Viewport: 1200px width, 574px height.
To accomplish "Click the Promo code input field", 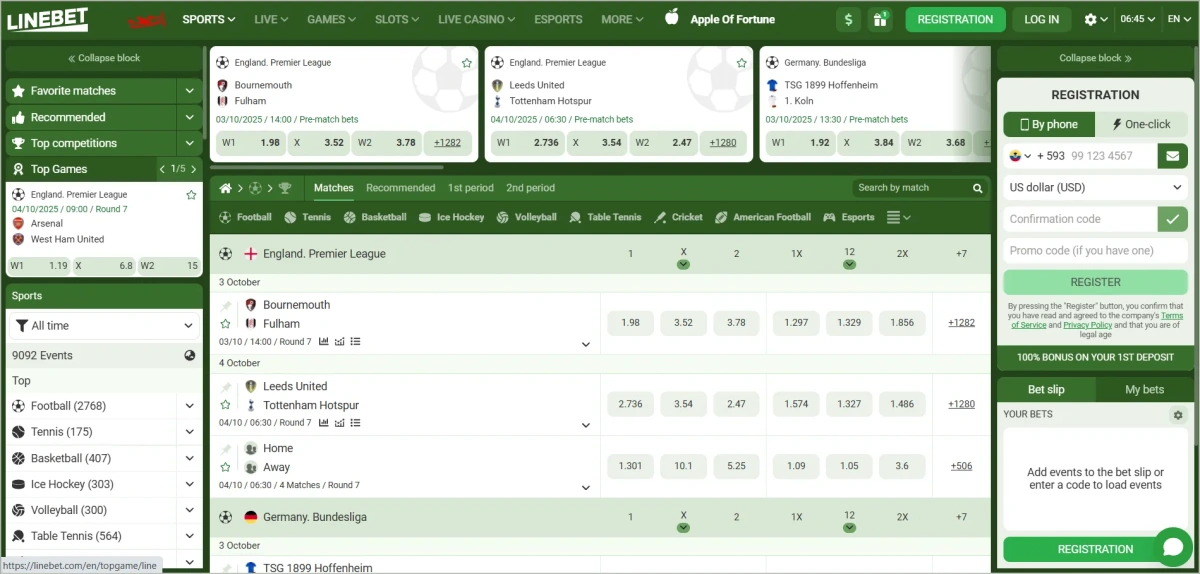I will tap(1095, 251).
